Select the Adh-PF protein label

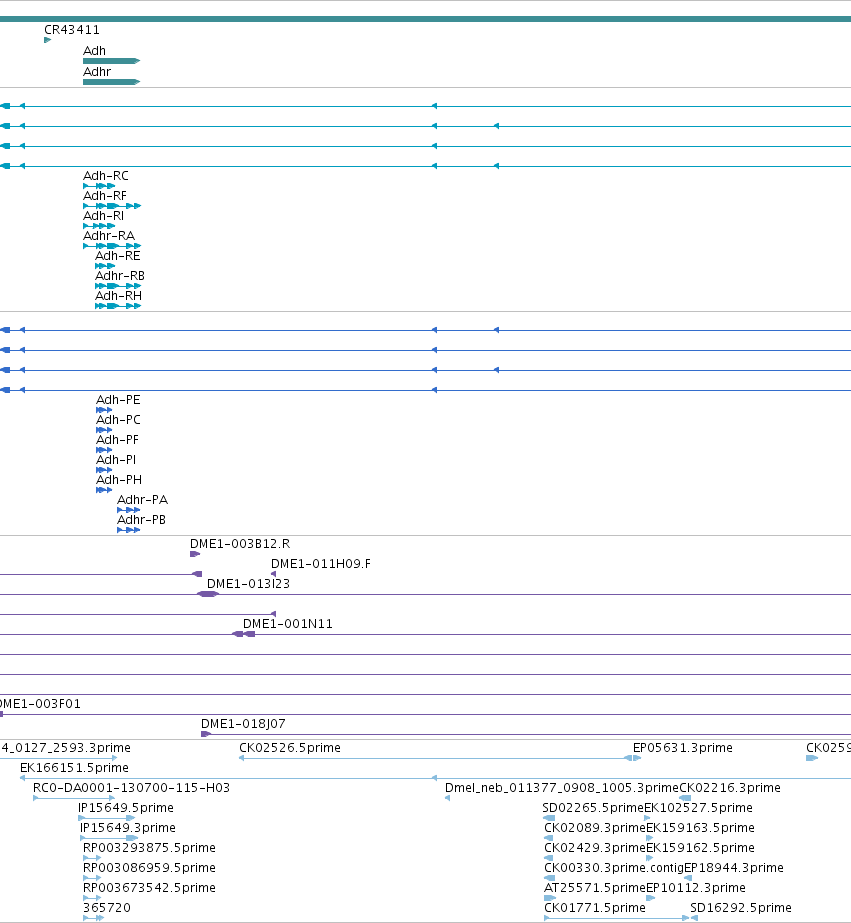click(117, 440)
